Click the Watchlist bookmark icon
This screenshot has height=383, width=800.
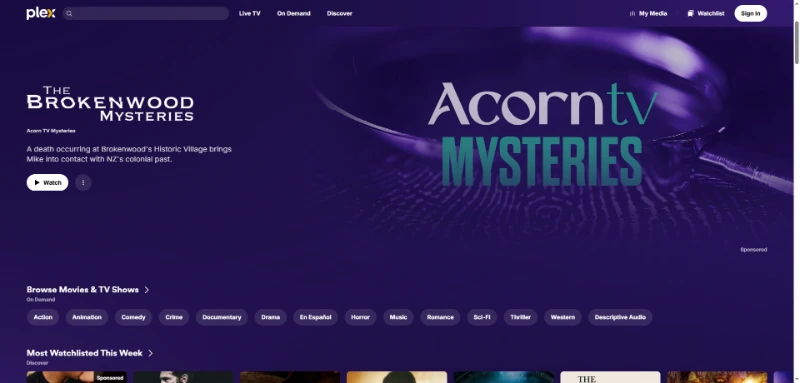click(x=690, y=14)
